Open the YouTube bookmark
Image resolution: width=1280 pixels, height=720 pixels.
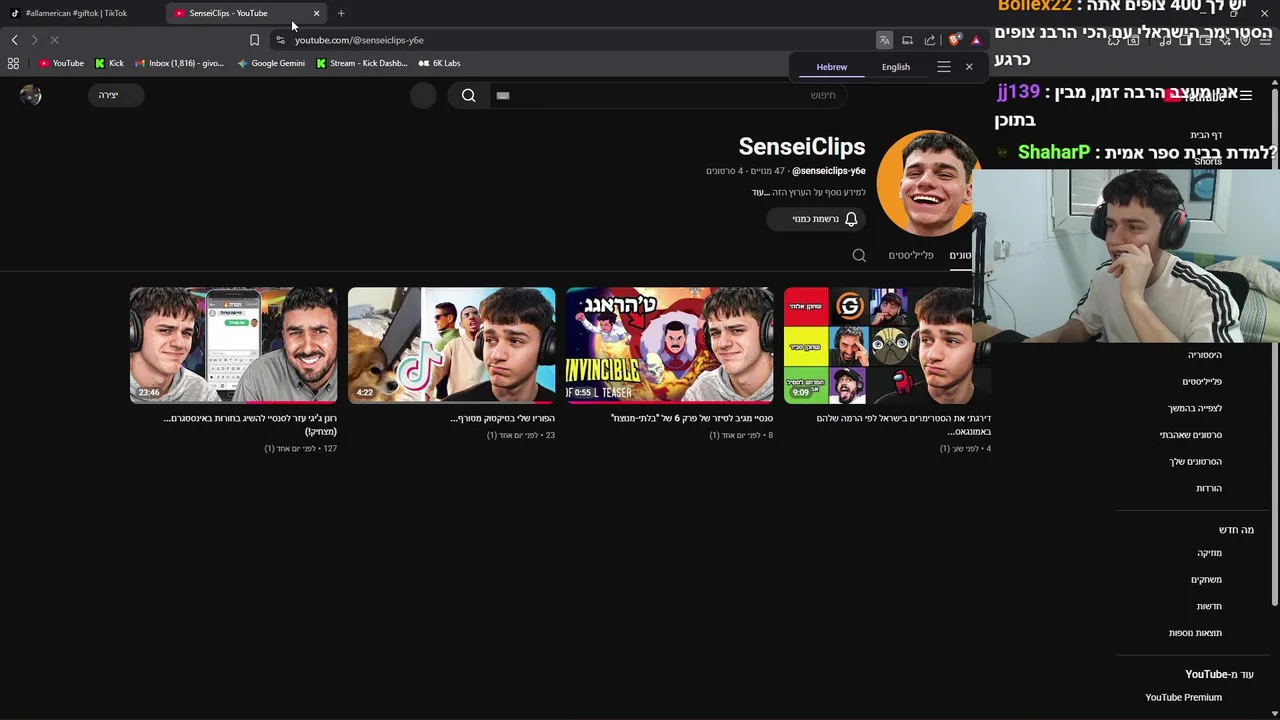62,63
